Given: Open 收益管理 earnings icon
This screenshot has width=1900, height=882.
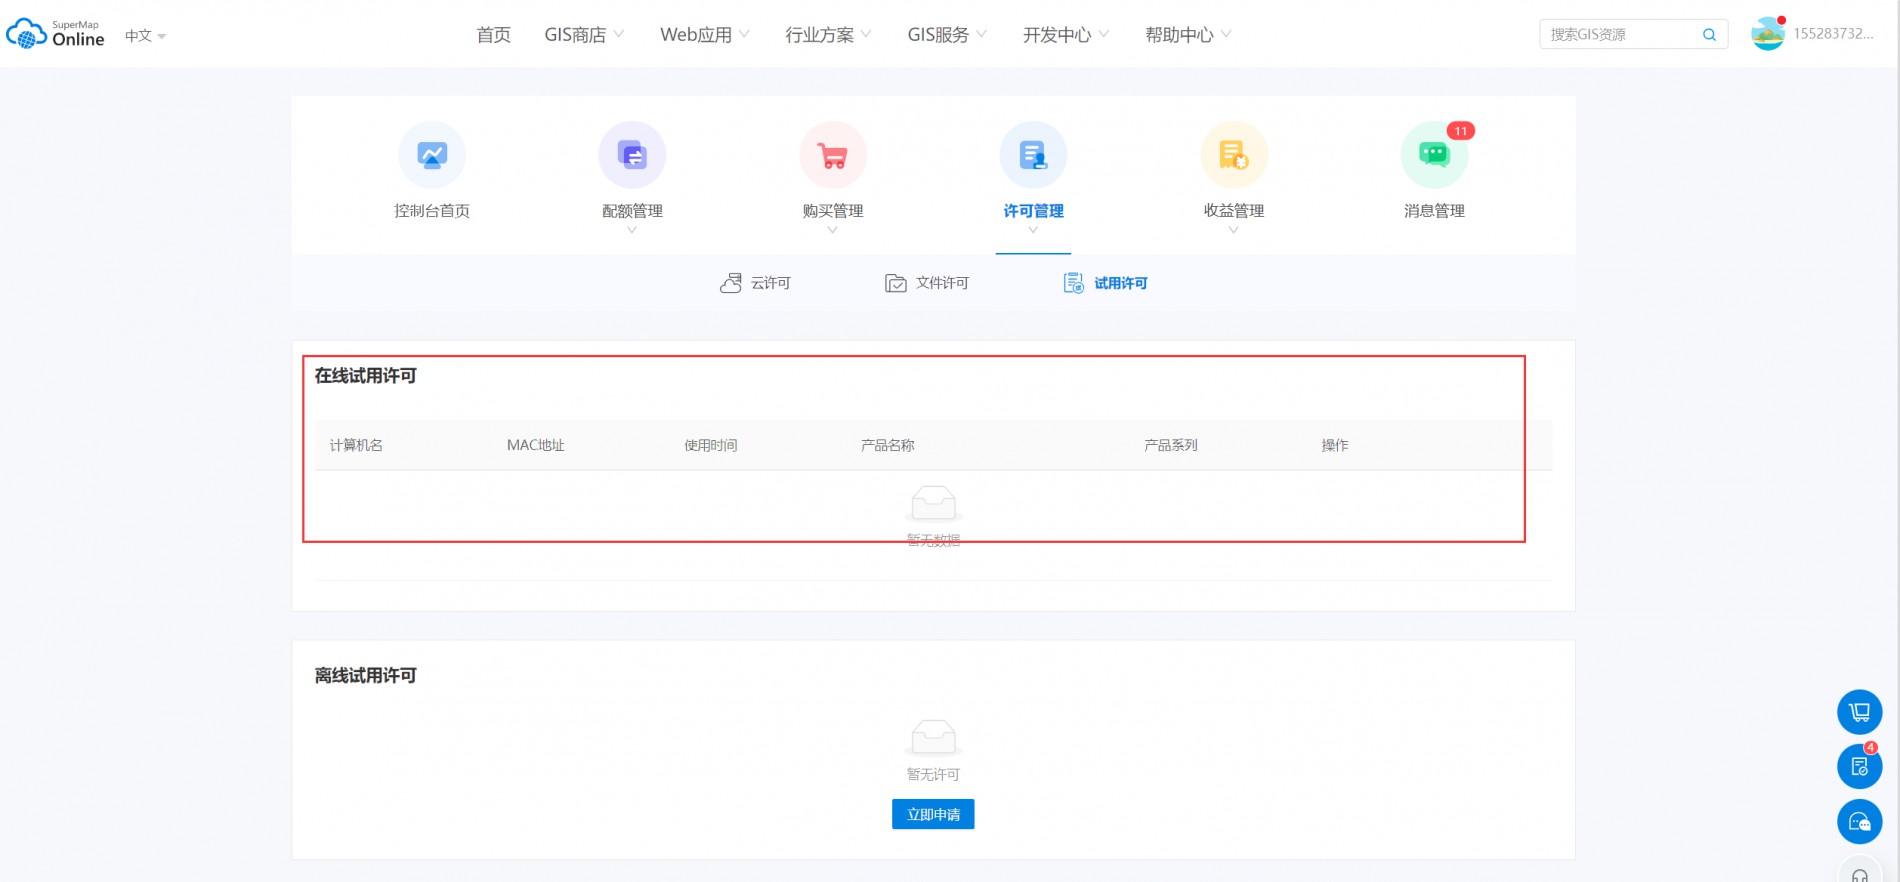Looking at the screenshot, I should pos(1233,155).
